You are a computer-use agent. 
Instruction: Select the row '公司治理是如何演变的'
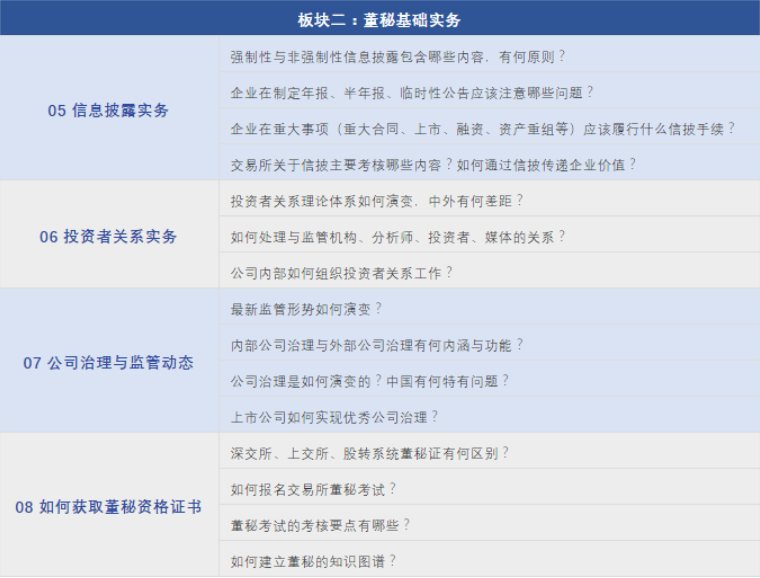tap(370, 380)
